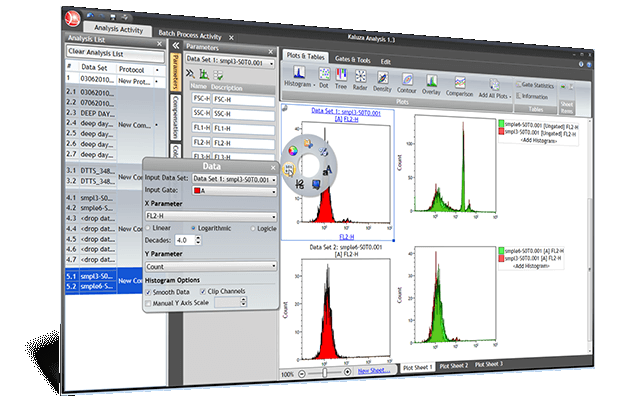The width and height of the screenshot is (630, 420).
Task: Click the zoom slider handle at bottom
Action: coord(325,373)
